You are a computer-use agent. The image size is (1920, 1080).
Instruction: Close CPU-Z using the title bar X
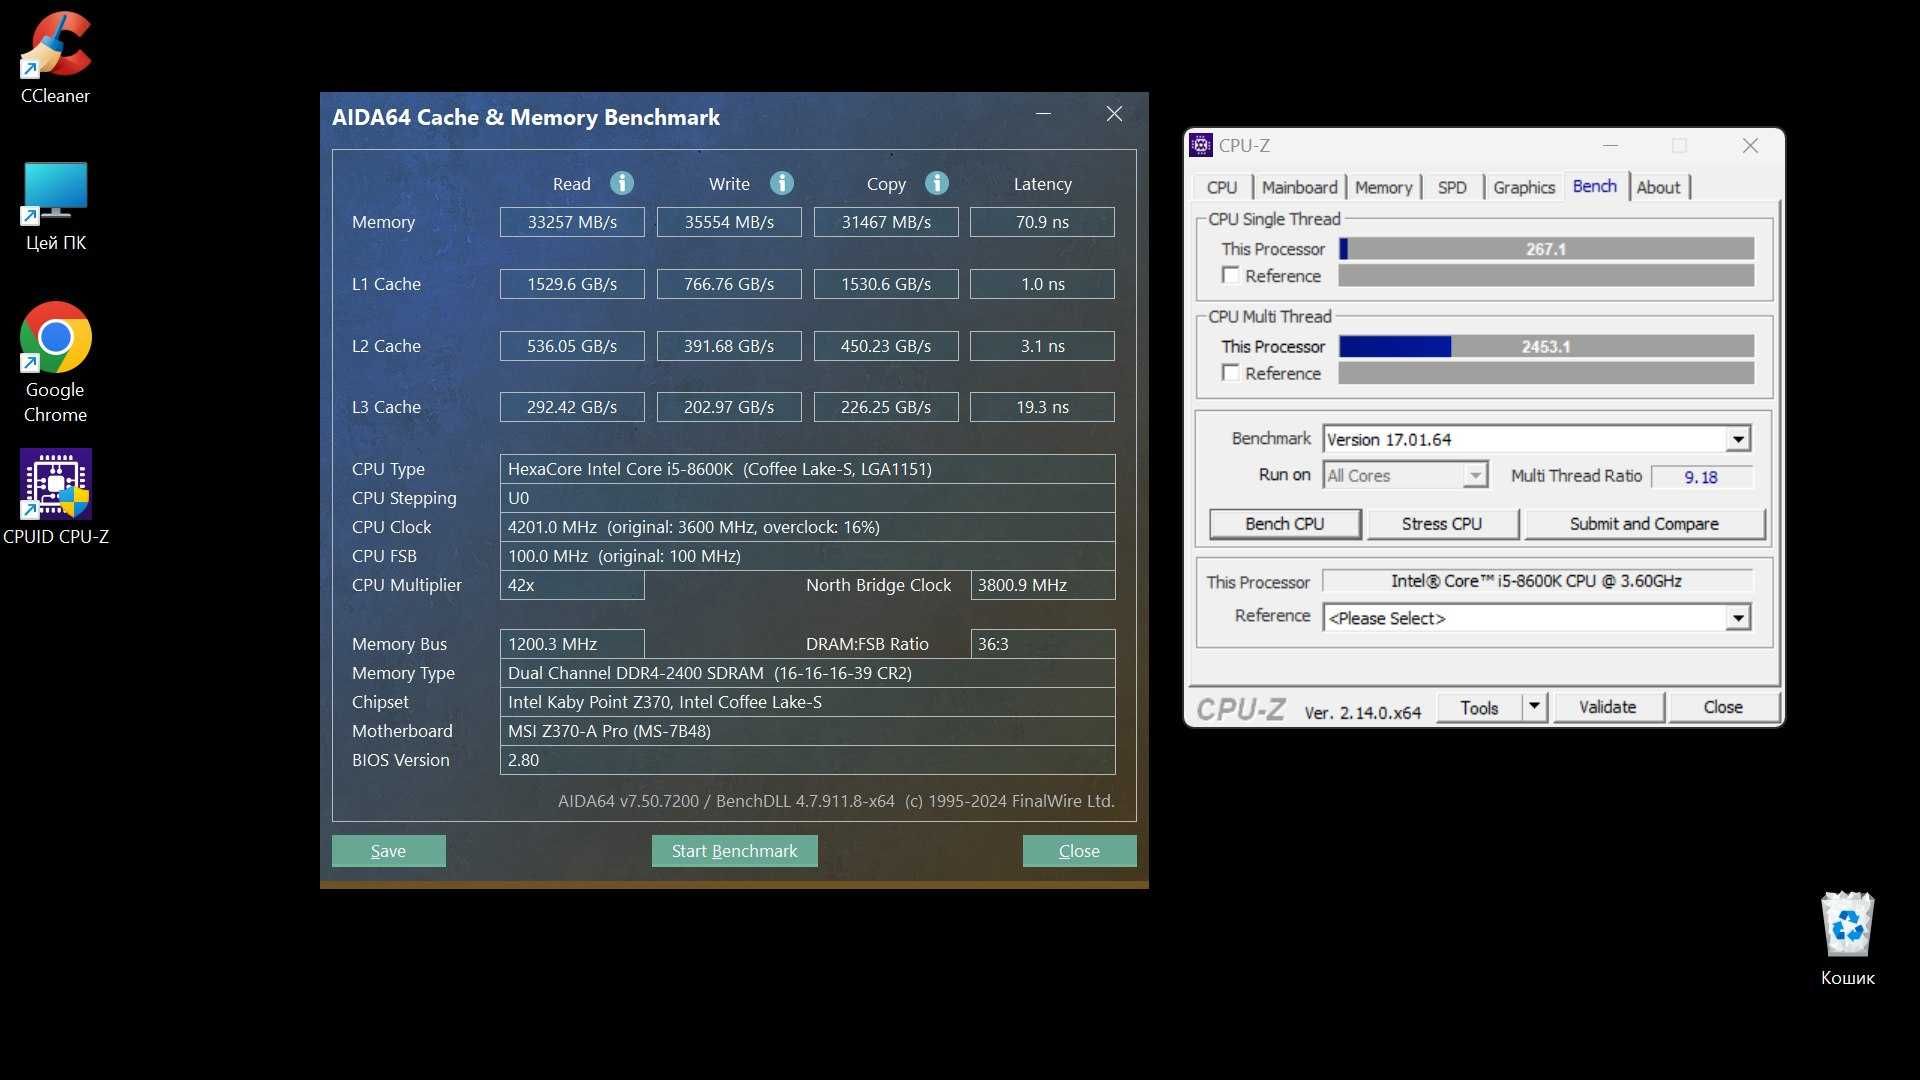1750,145
